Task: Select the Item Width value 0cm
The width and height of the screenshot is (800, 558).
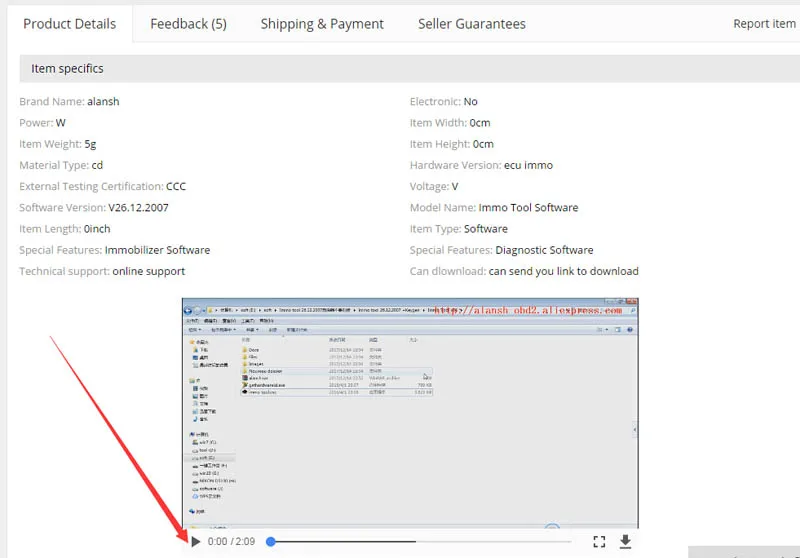Action: tap(480, 123)
